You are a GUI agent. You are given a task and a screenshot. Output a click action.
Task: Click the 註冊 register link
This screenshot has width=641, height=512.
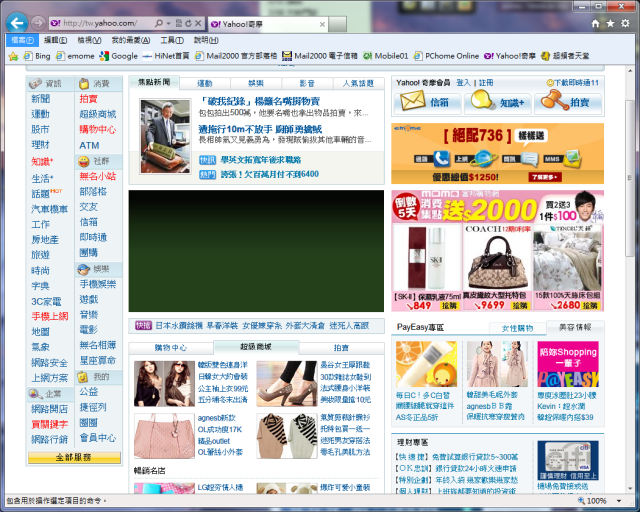click(486, 83)
